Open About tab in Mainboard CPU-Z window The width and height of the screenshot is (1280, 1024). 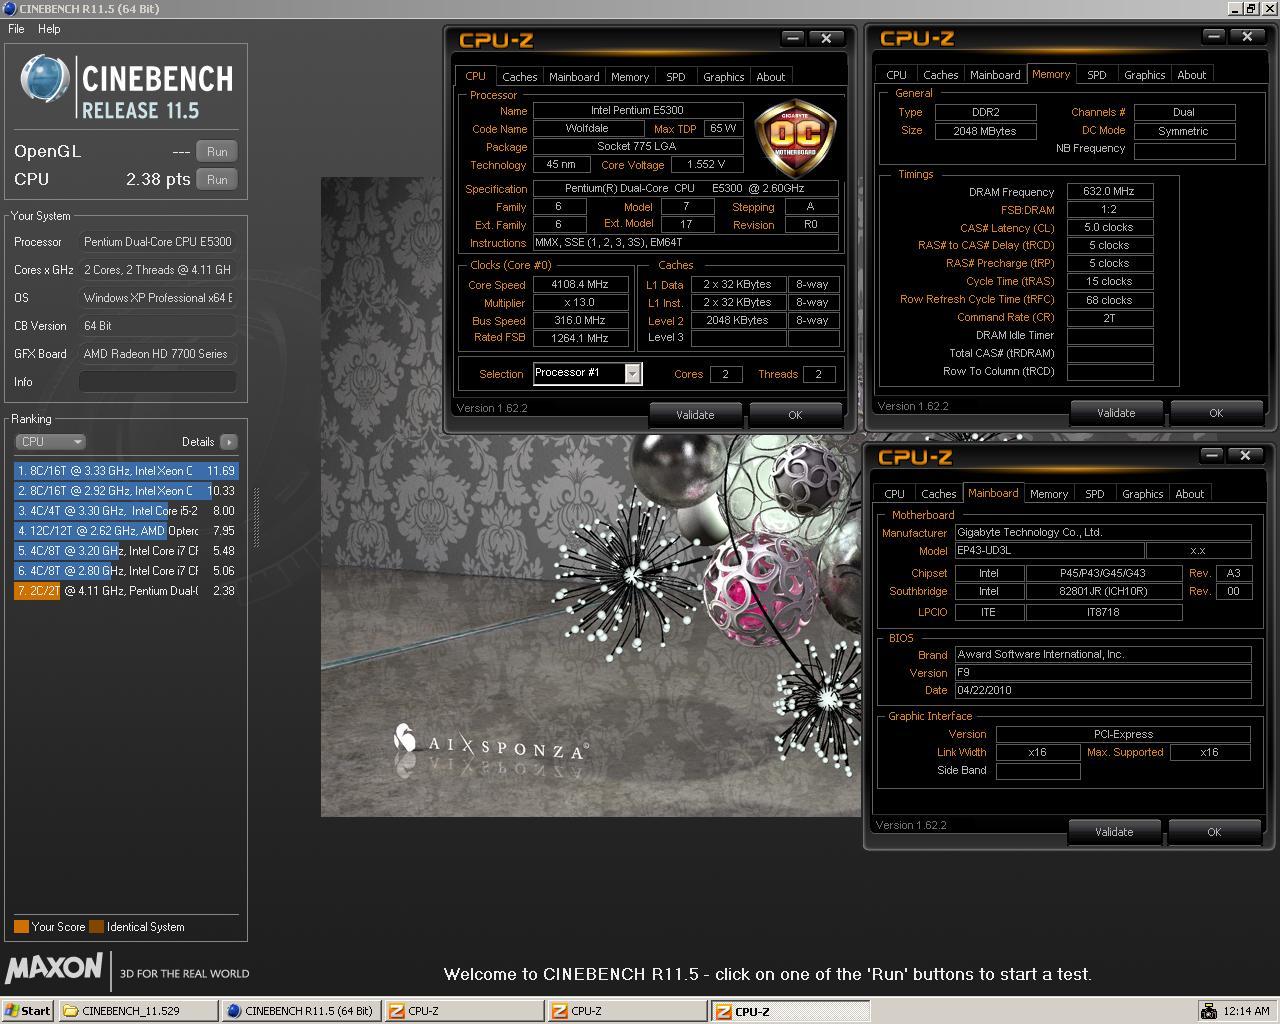coord(1189,494)
